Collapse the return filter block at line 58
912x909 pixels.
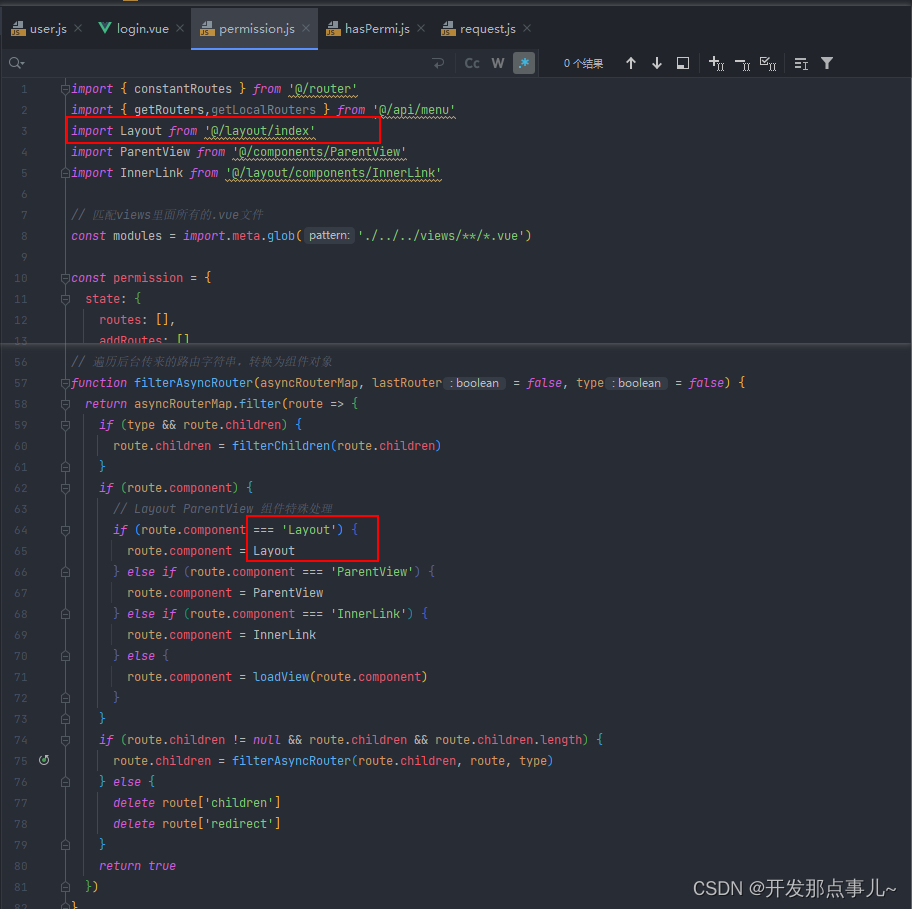coord(65,404)
